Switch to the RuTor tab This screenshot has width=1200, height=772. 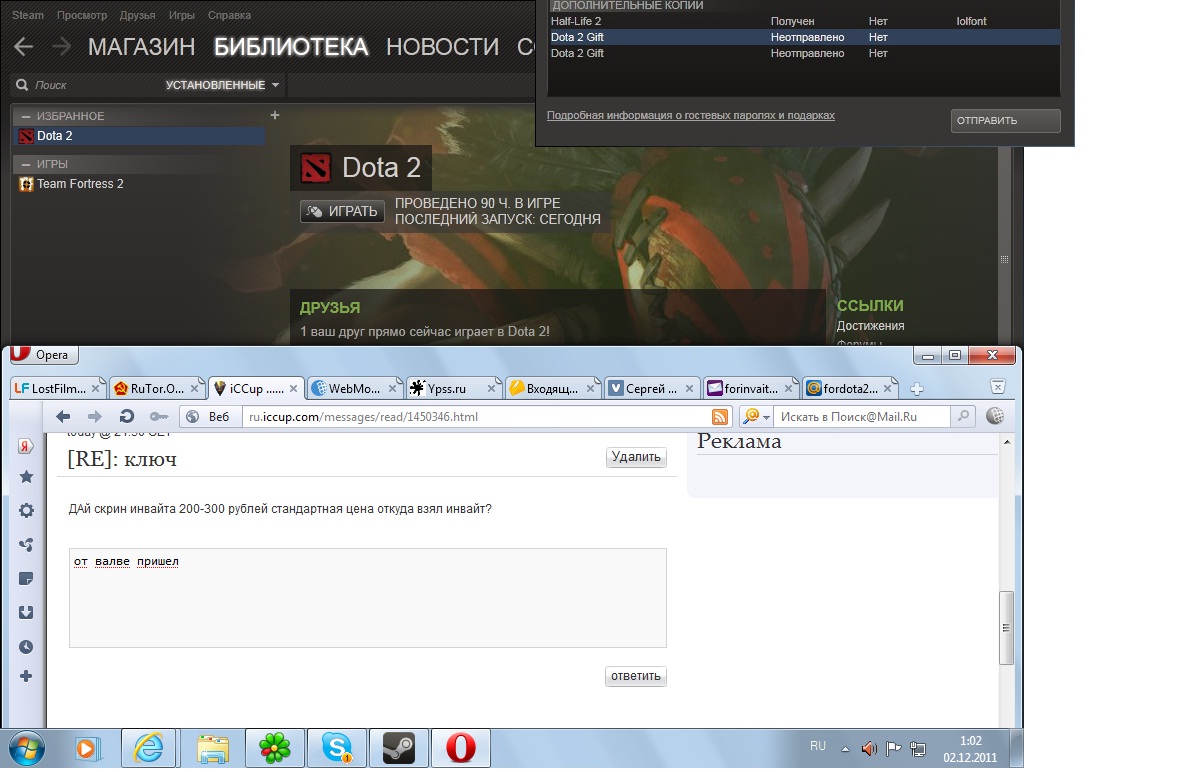[157, 388]
